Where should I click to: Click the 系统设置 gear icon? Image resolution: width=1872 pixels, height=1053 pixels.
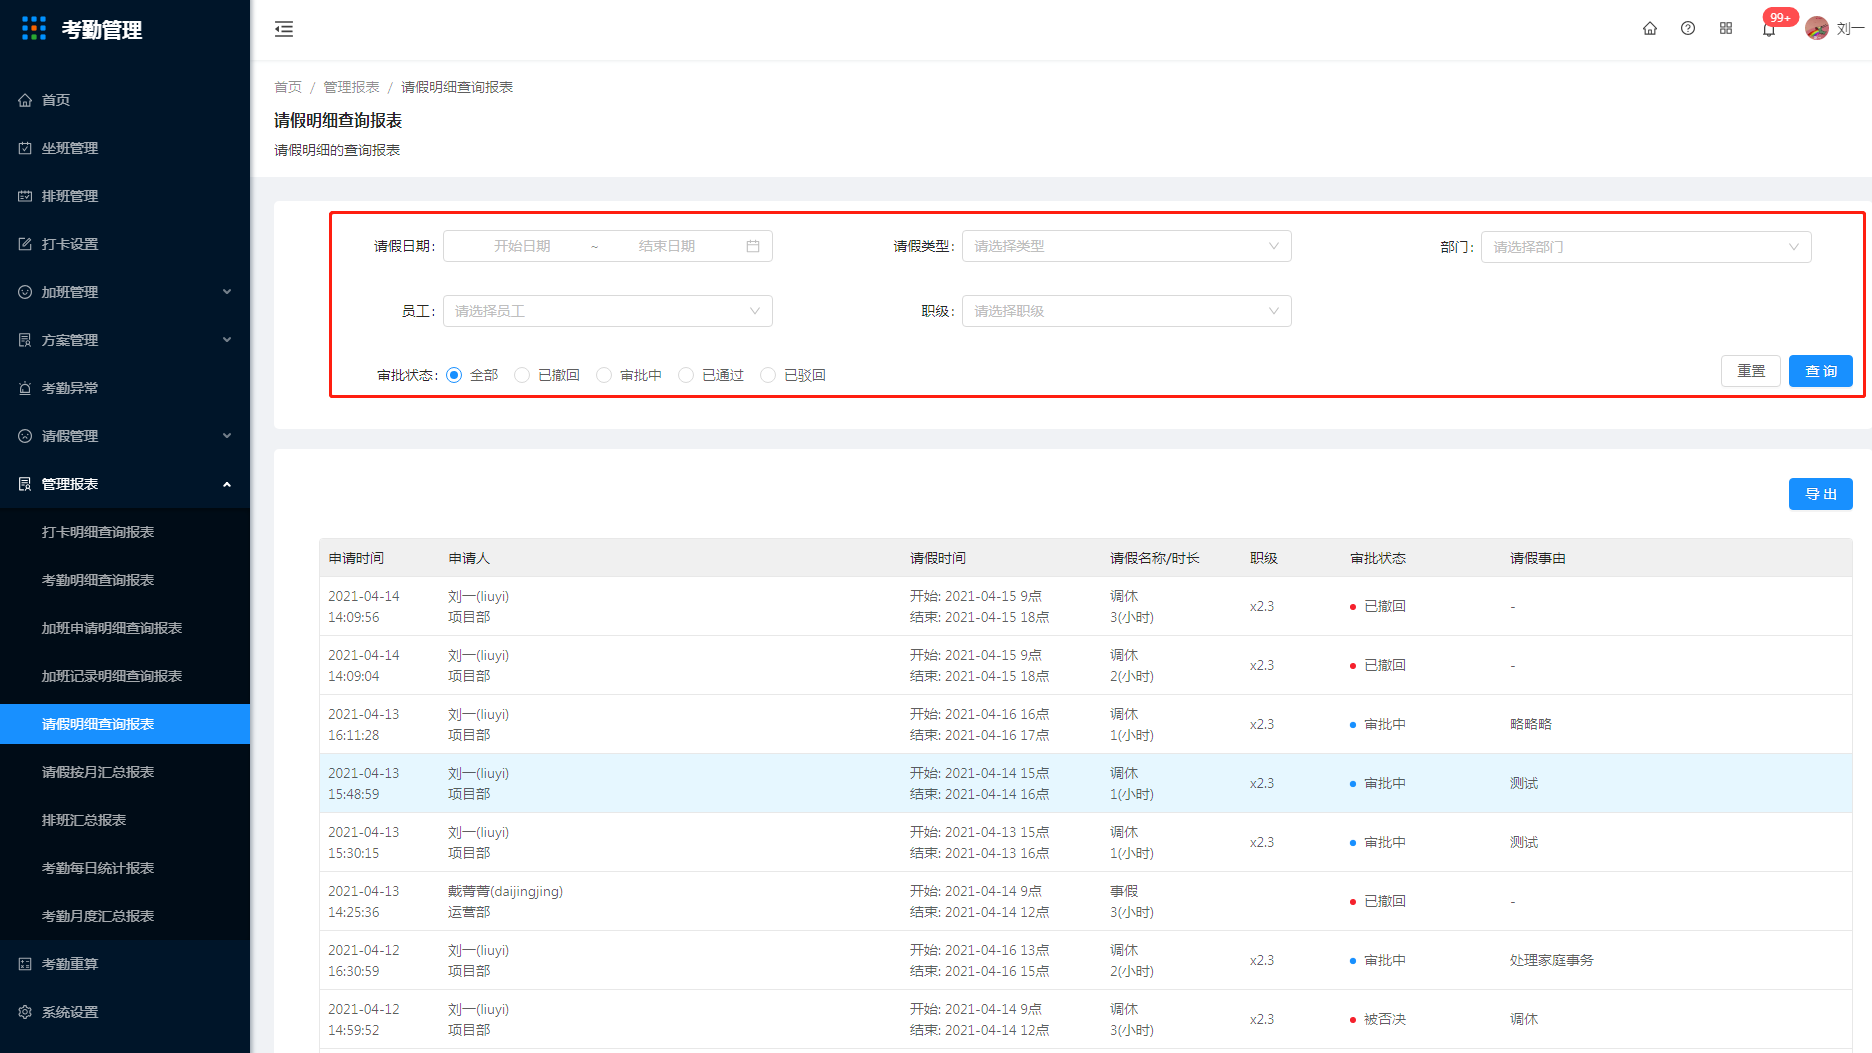[25, 1012]
